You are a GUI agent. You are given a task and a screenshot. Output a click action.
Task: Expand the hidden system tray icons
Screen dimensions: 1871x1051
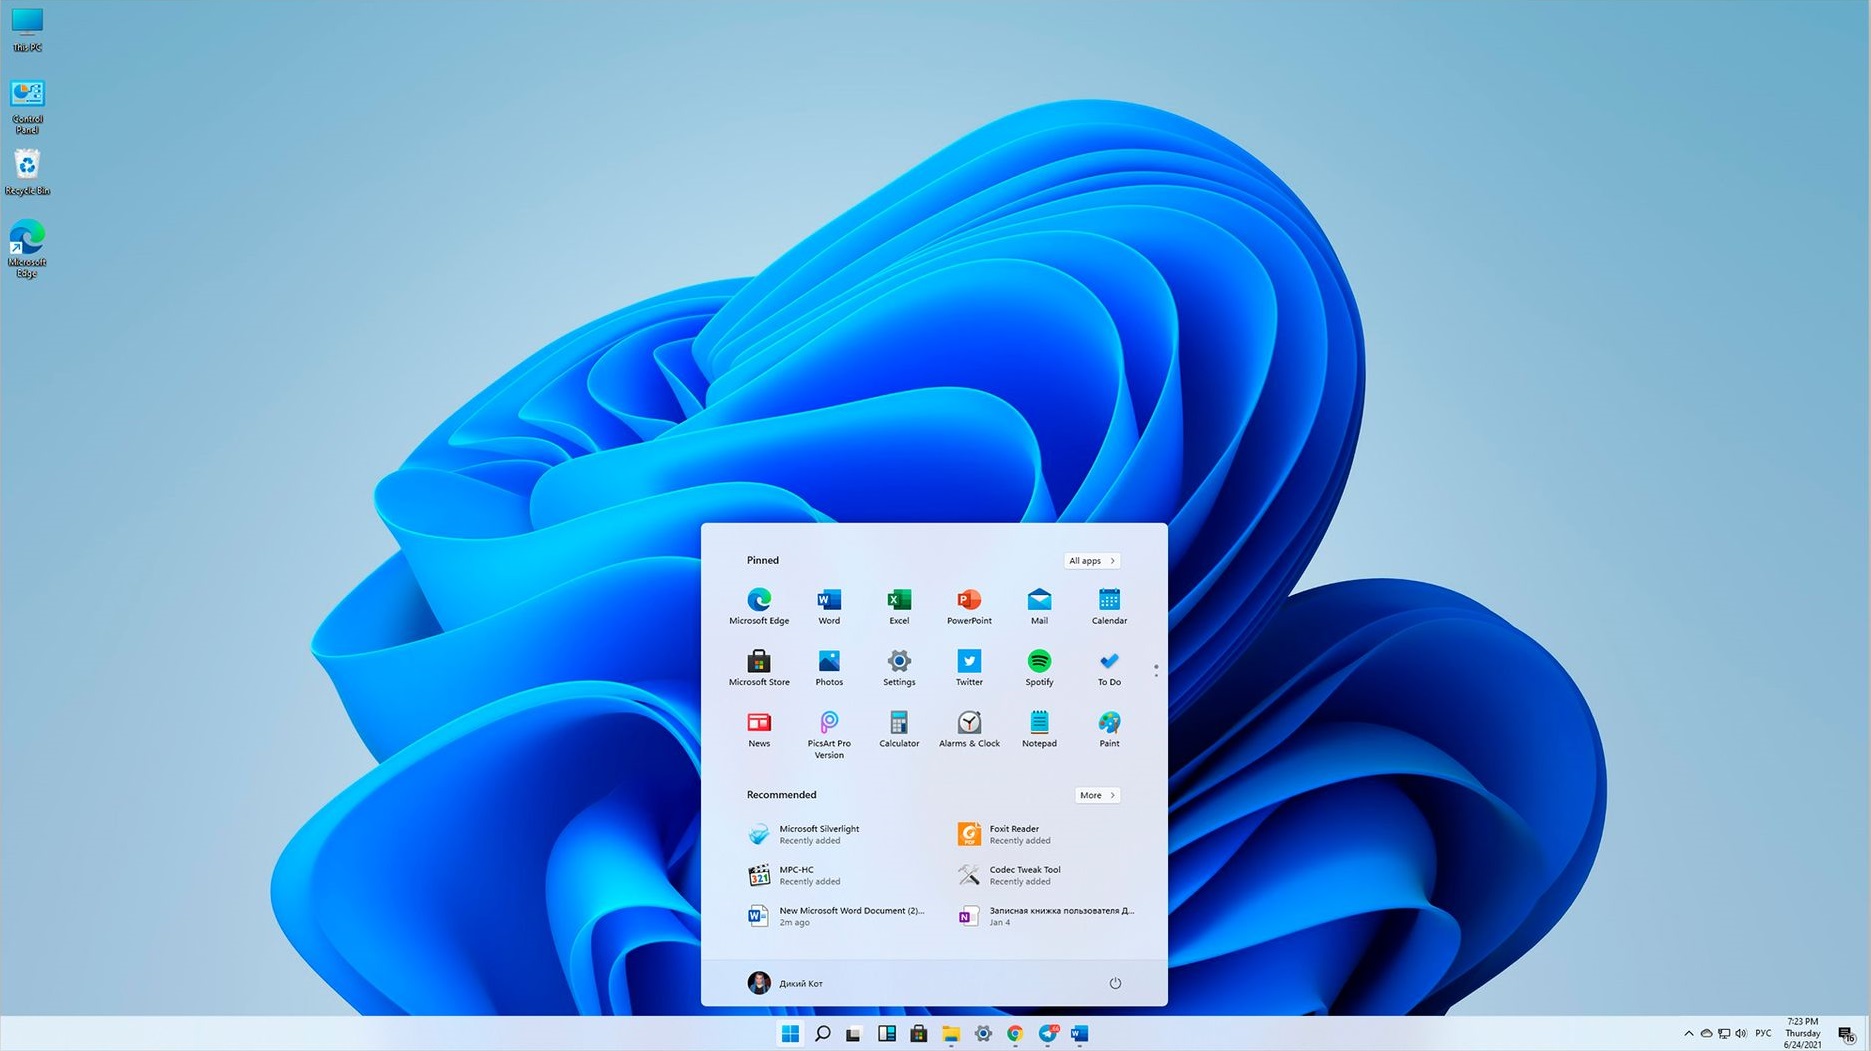coord(1688,1034)
